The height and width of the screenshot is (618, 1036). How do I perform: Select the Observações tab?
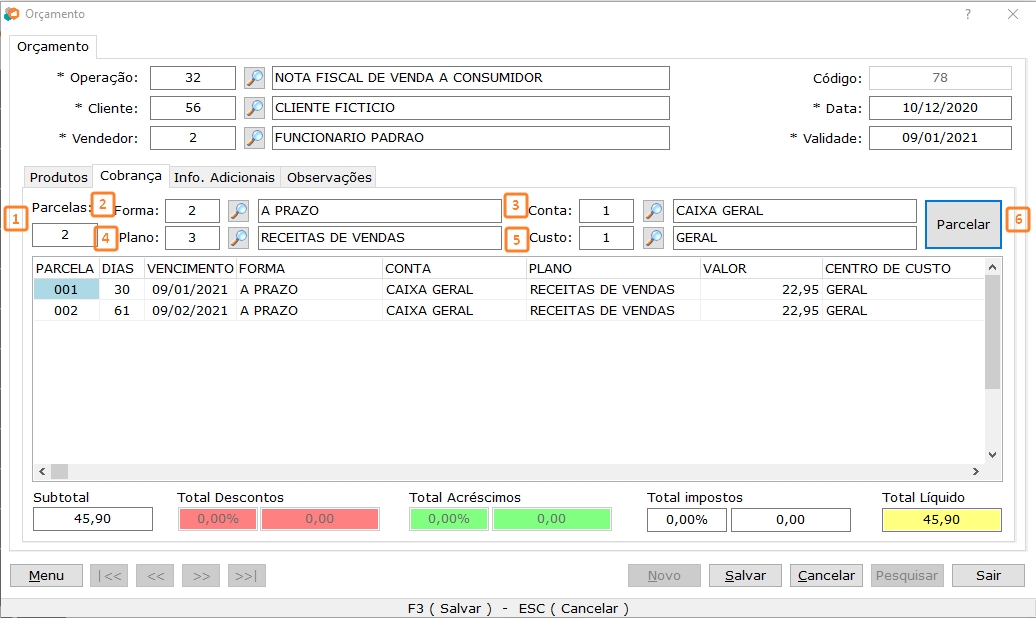329,177
